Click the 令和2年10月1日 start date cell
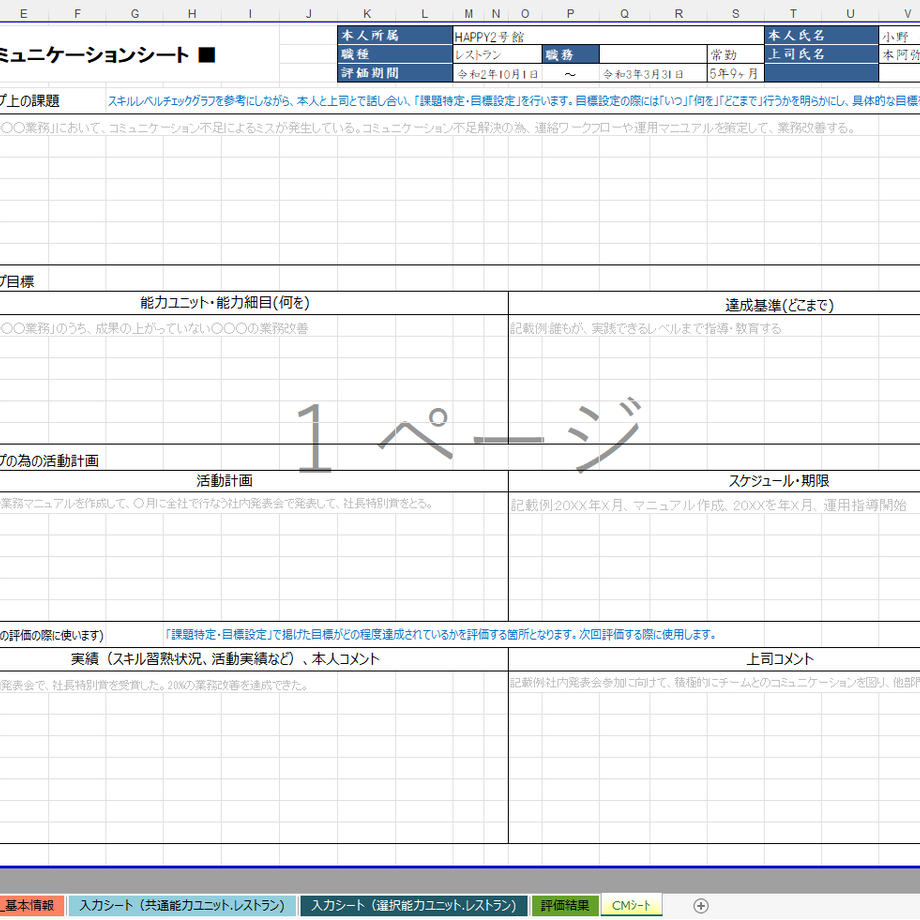The width and height of the screenshot is (920, 920). coord(497,73)
